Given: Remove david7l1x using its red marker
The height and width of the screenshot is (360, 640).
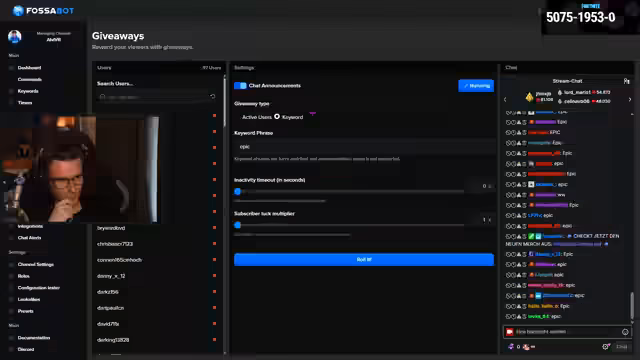Looking at the screenshot, I should pos(214,324).
